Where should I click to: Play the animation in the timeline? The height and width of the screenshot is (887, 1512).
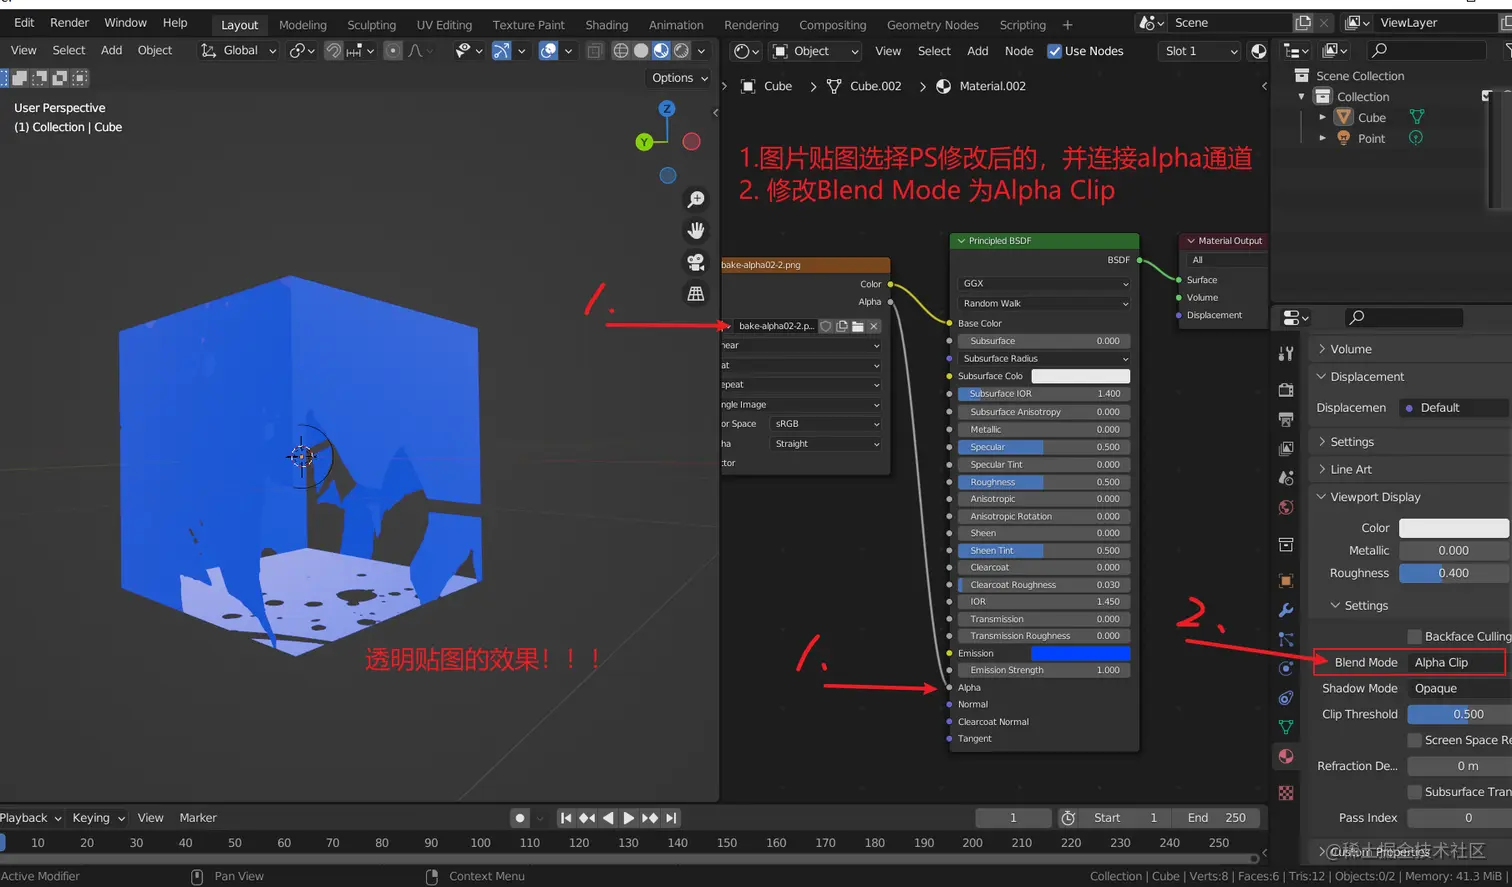[628, 817]
